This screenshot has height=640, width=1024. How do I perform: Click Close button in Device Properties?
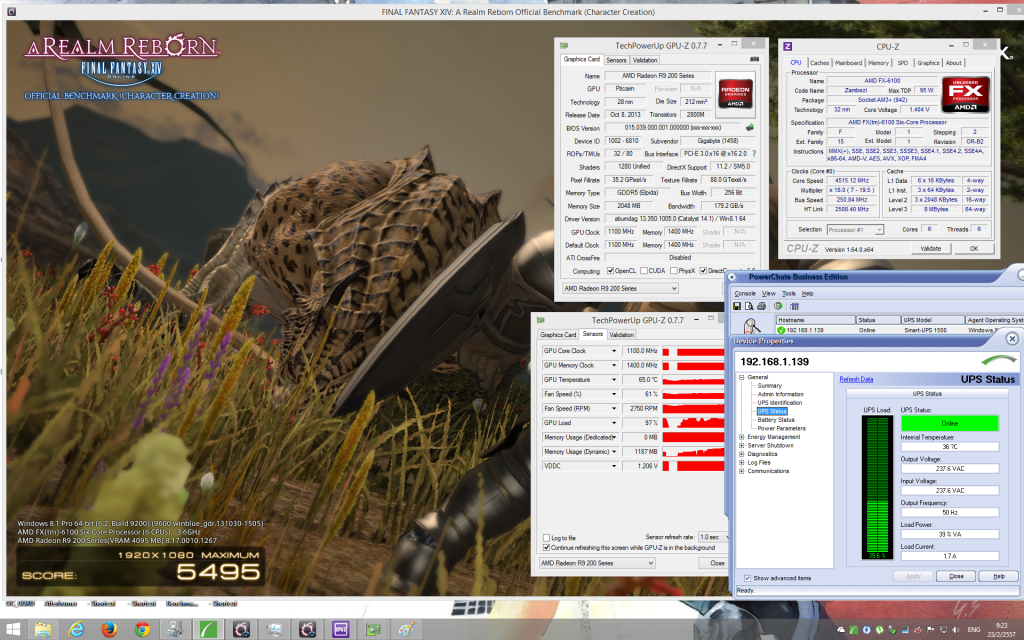[956, 576]
